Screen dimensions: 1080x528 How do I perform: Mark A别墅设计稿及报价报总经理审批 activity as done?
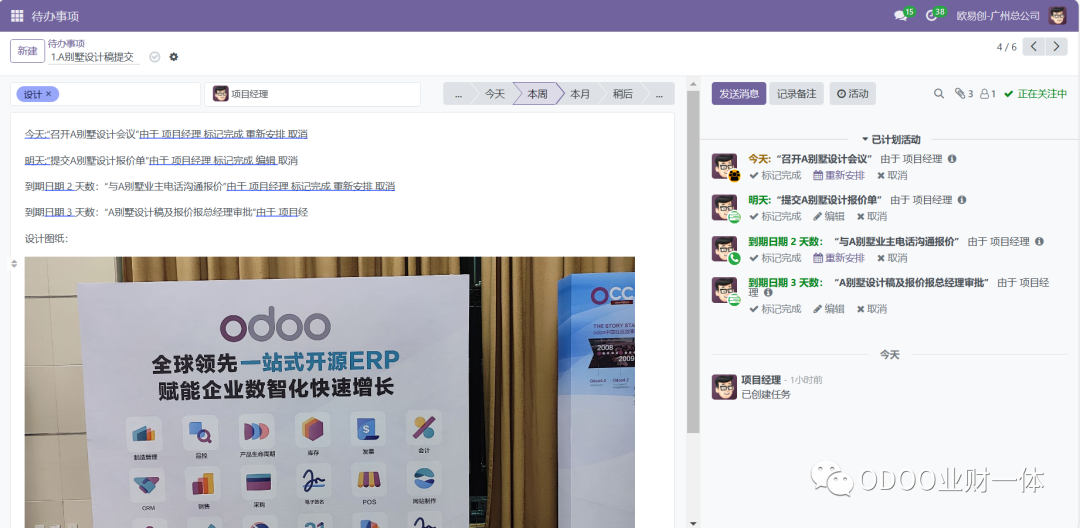tap(775, 309)
